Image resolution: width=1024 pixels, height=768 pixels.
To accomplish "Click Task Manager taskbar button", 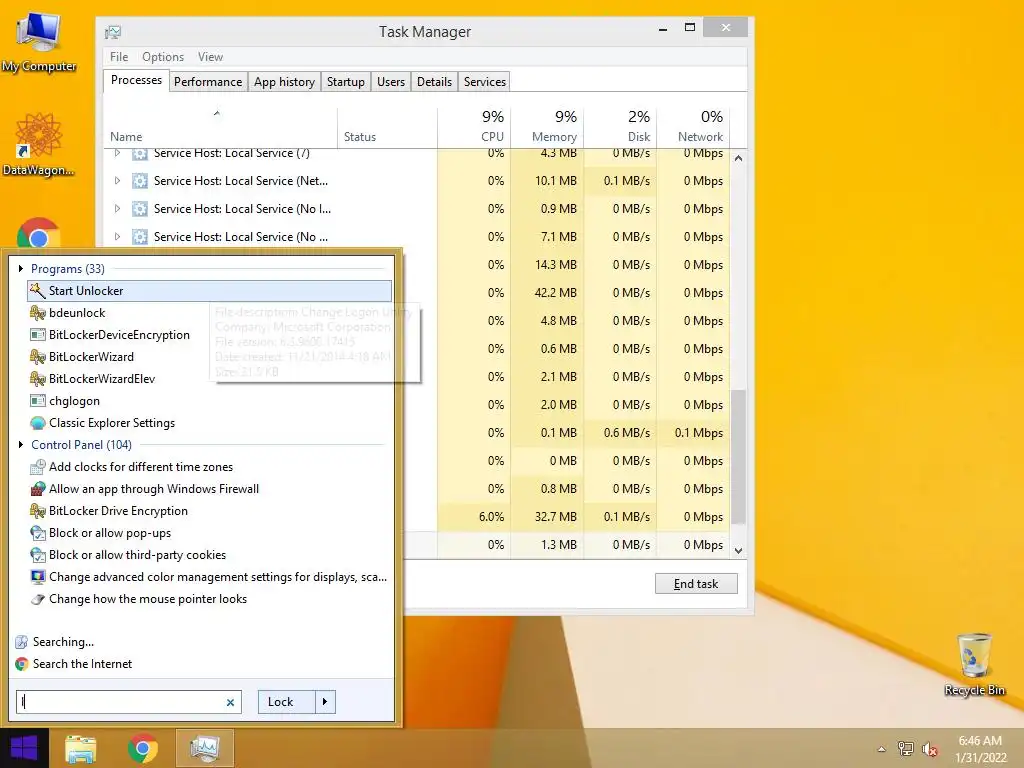I will [205, 748].
